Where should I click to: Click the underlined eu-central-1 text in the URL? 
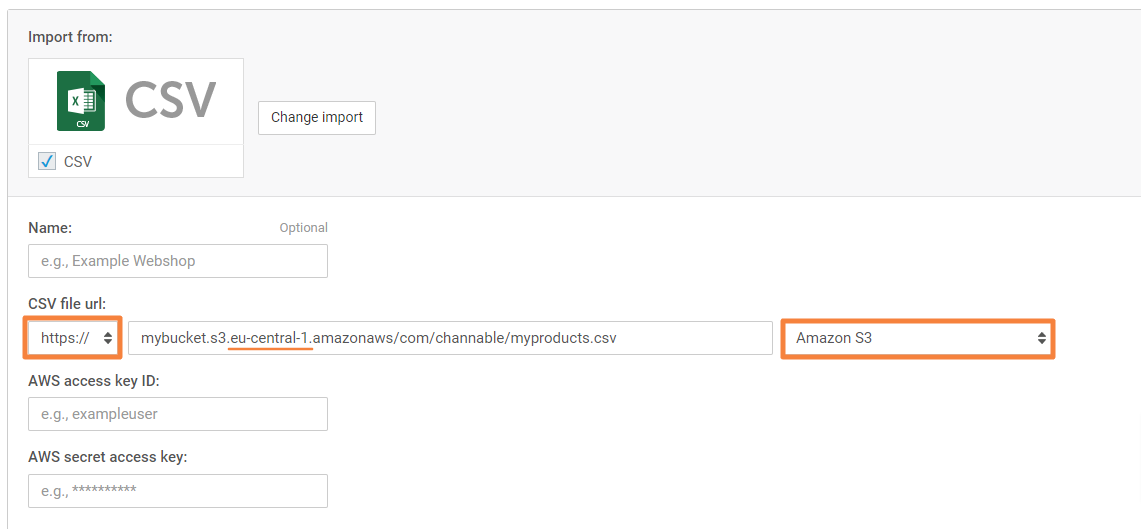point(271,338)
